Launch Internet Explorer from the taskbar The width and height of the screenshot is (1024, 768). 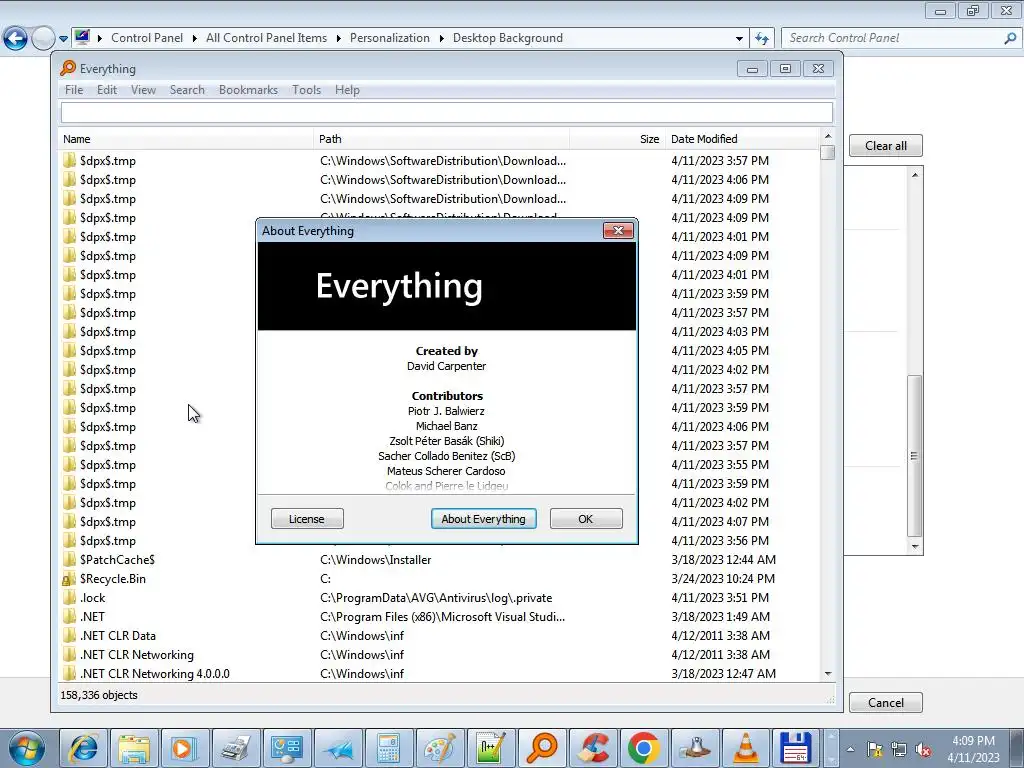[x=84, y=748]
